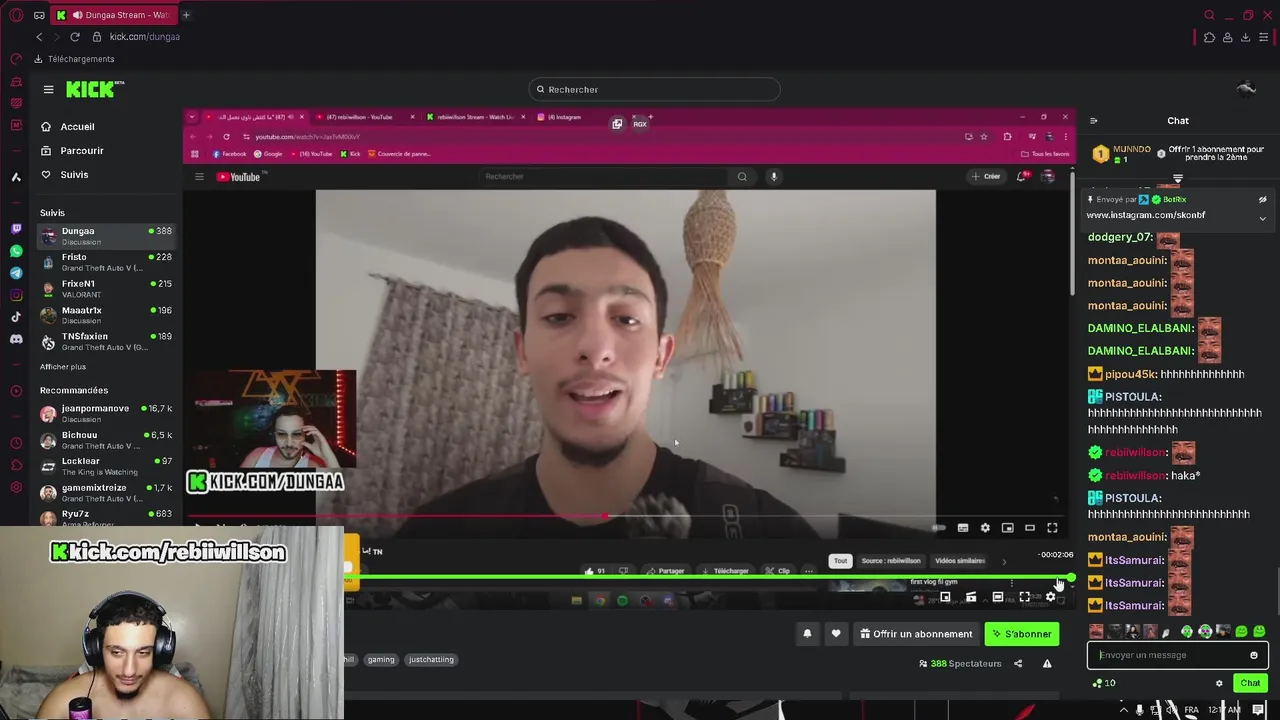Image resolution: width=1280 pixels, height=720 pixels.
Task: Click the S'abonner button
Action: [1021, 633]
